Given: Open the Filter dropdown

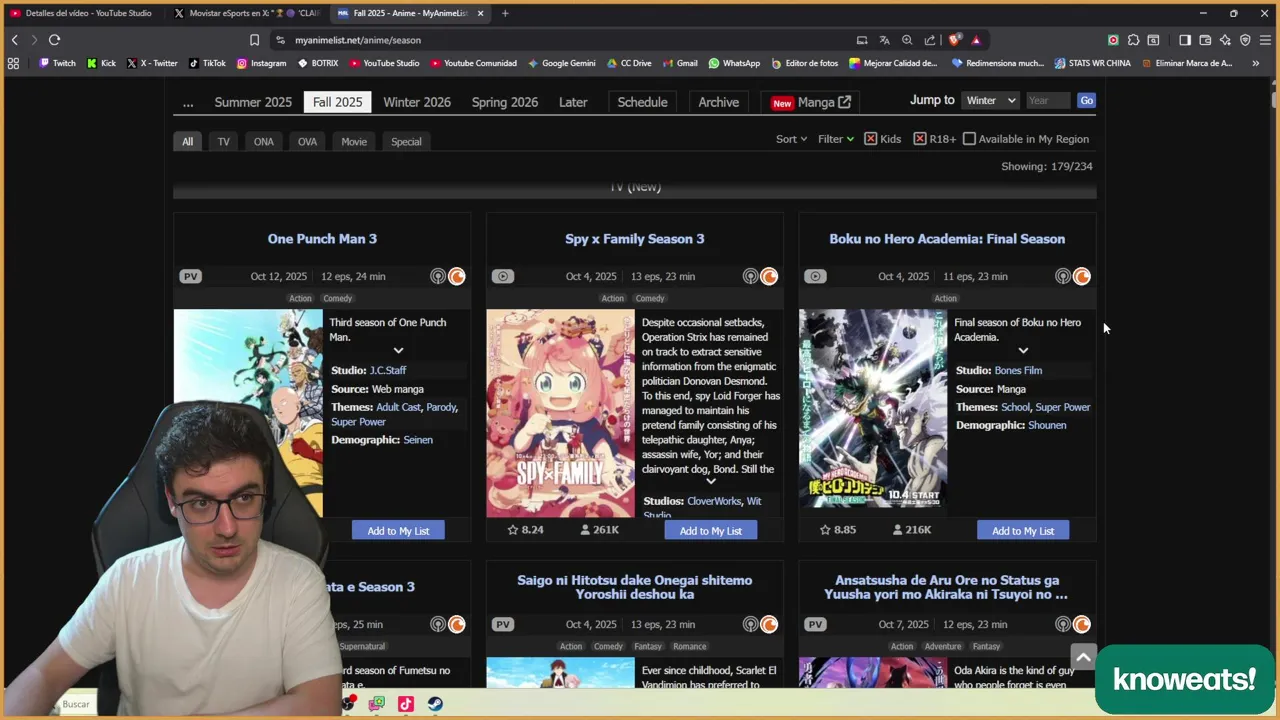Looking at the screenshot, I should coord(836,139).
